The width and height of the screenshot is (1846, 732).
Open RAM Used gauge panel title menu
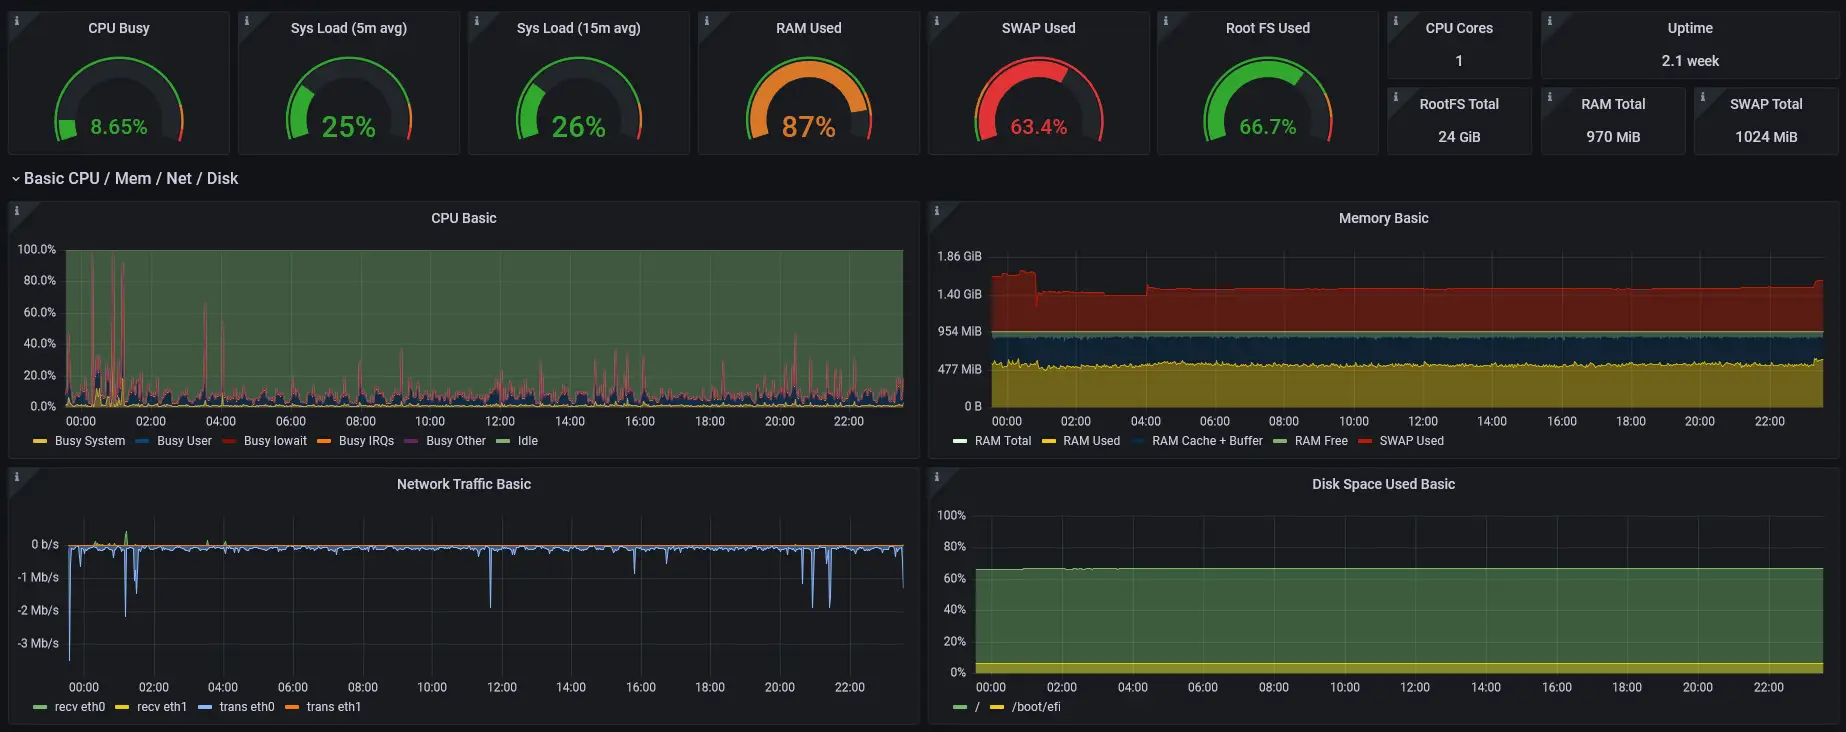809,28
